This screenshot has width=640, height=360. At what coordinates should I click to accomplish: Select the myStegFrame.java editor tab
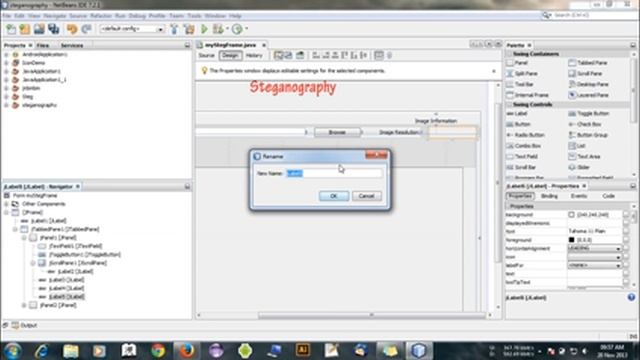pos(230,45)
